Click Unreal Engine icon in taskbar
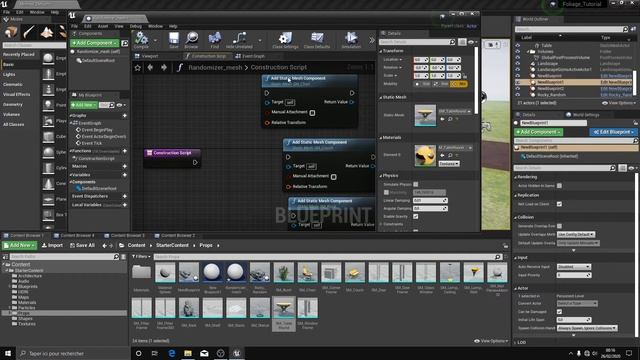This screenshot has height=360, width=640. pyautogui.click(x=237, y=353)
